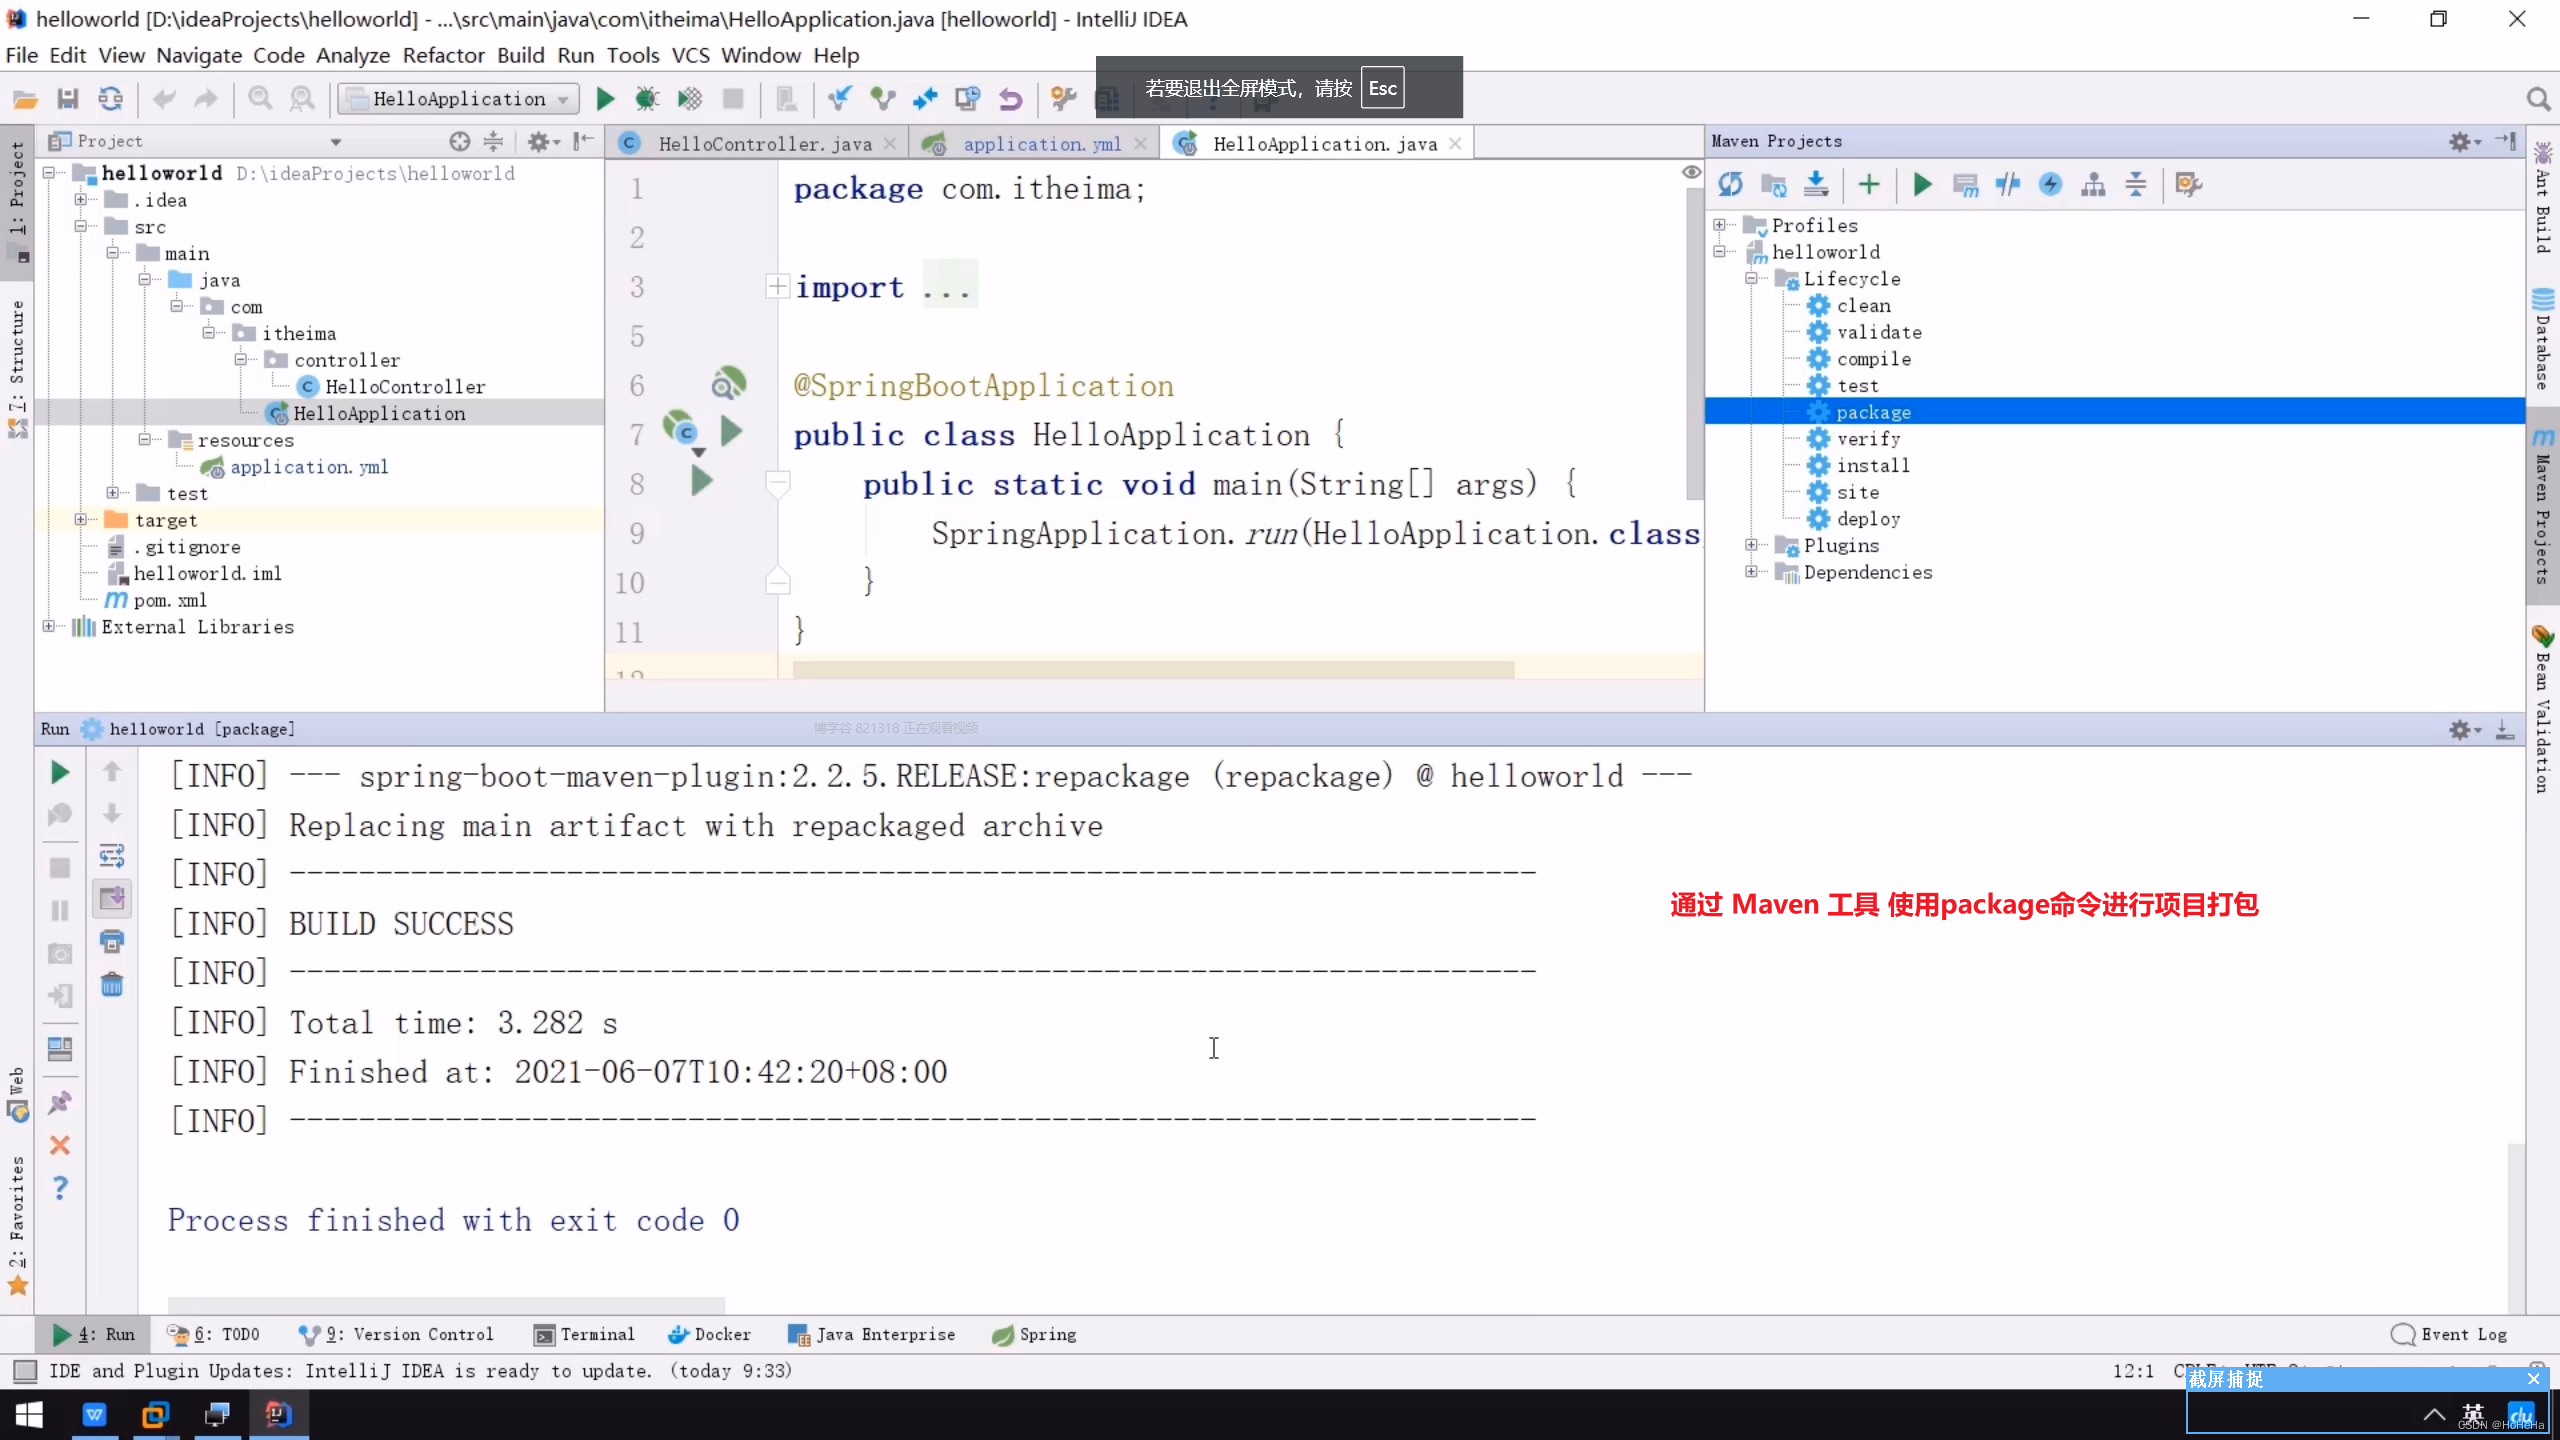Switch to IntelliJ IDEA on the taskbar
The width and height of the screenshot is (2560, 1440).
[x=278, y=1414]
